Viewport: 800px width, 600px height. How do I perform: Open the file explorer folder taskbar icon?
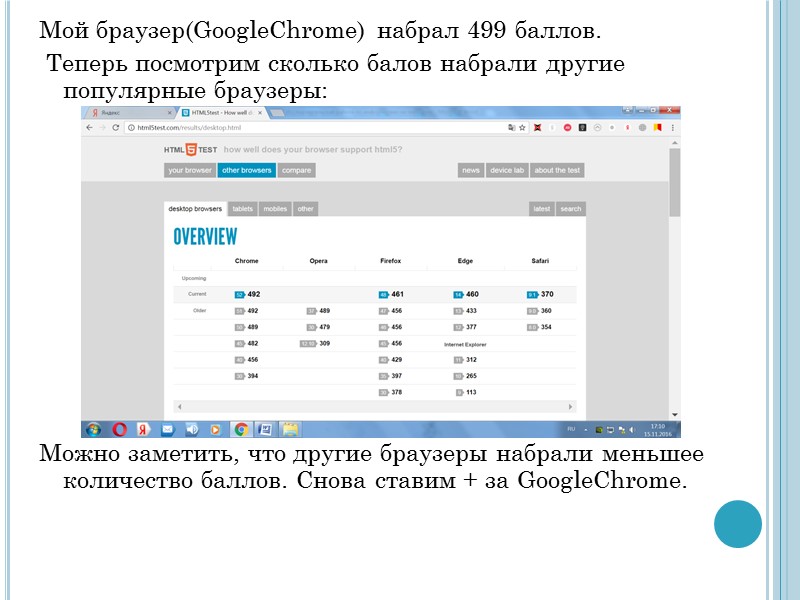[x=290, y=430]
